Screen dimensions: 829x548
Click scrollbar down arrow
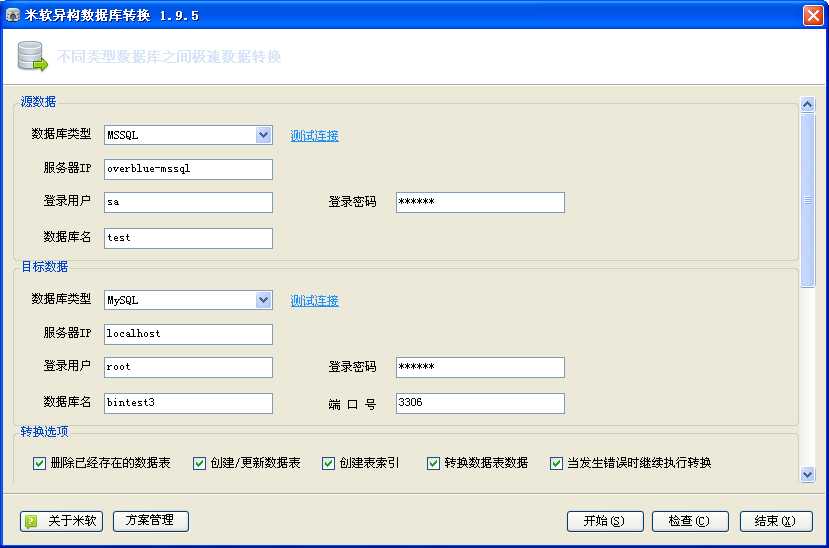pos(807,475)
